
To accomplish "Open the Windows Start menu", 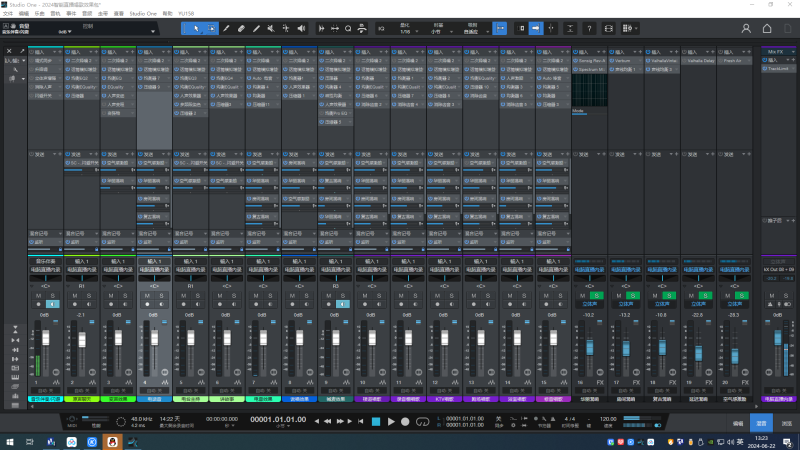I will point(10,442).
